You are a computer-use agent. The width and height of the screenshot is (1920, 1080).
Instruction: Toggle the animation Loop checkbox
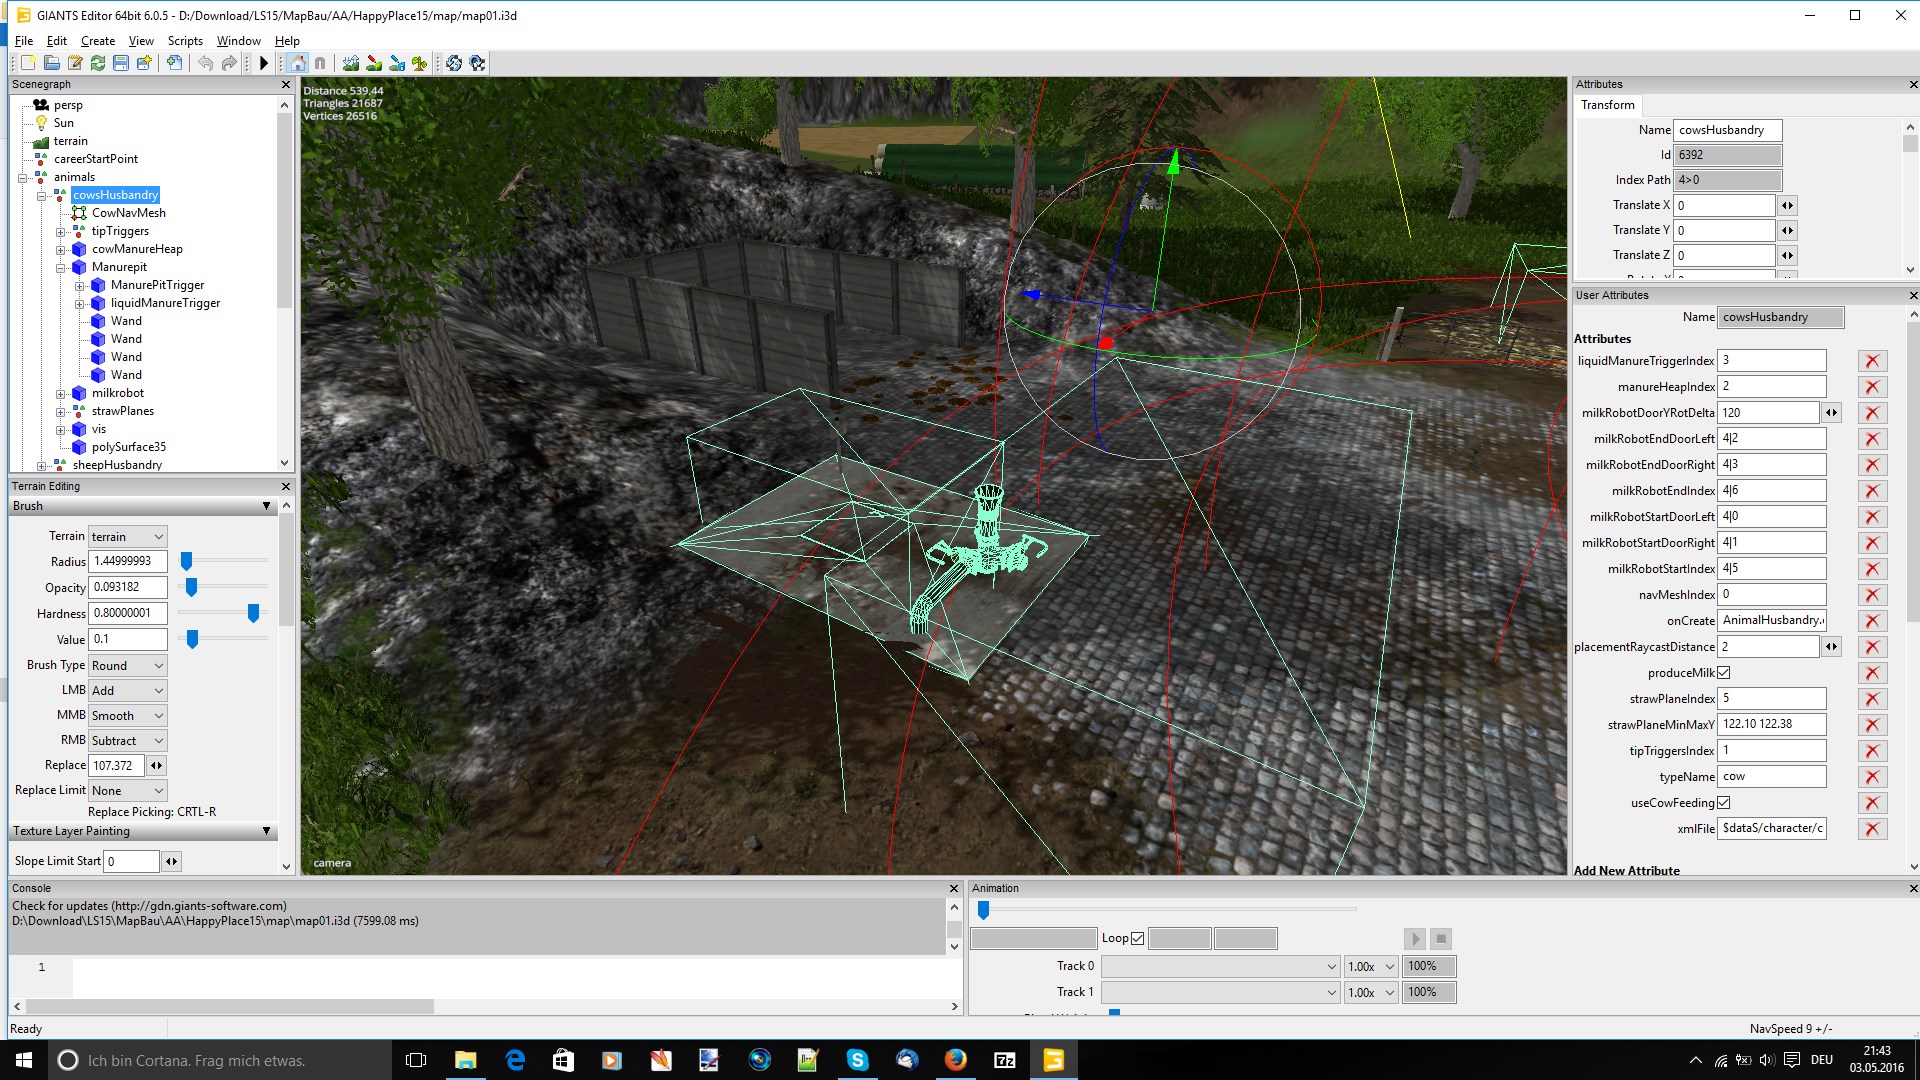click(1137, 939)
